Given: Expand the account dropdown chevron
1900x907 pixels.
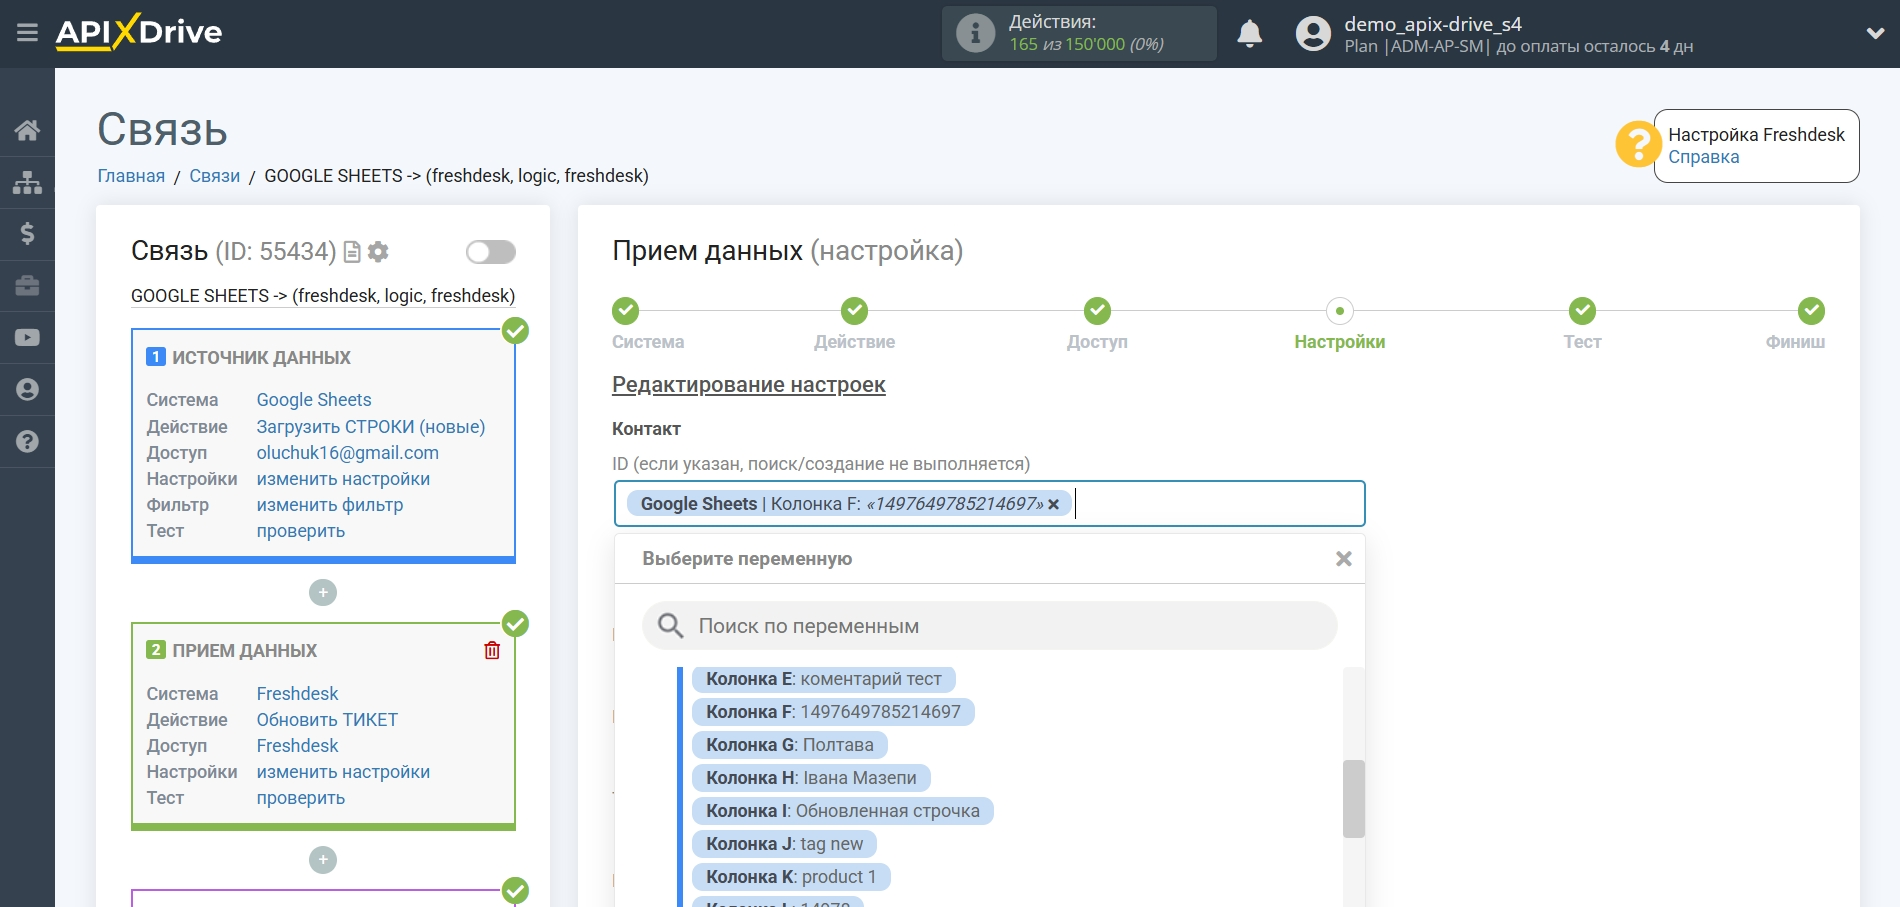Looking at the screenshot, I should tap(1875, 34).
